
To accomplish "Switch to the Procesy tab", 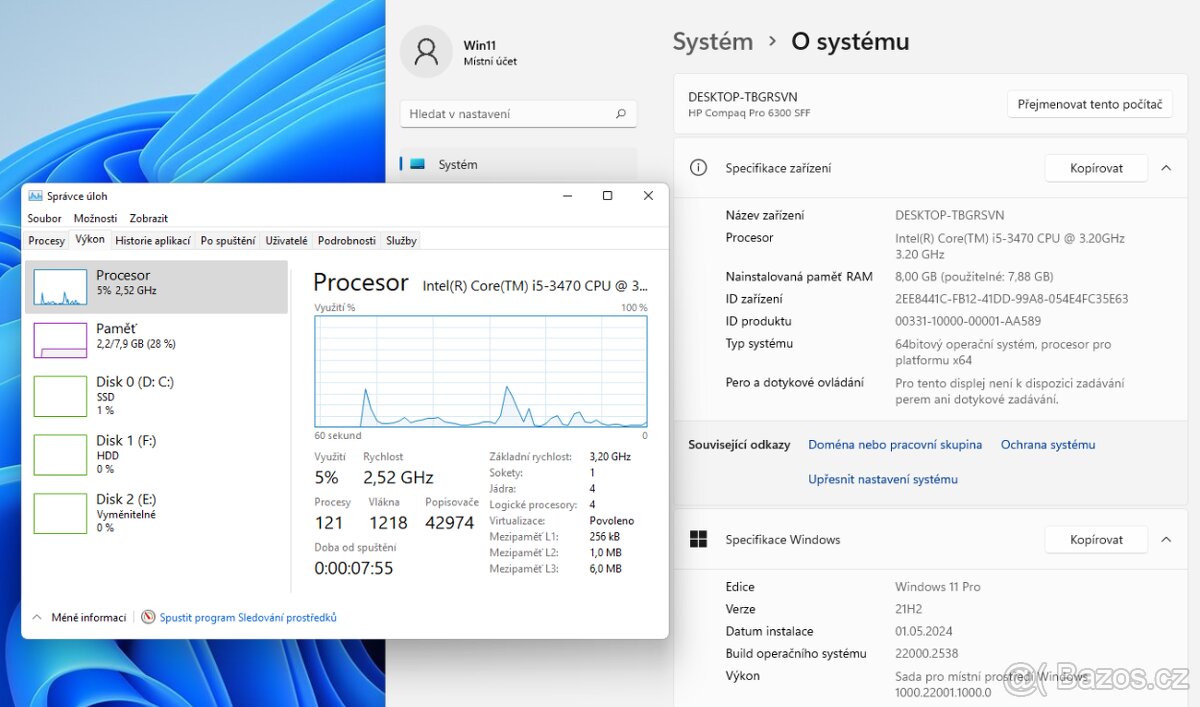I will coord(47,241).
